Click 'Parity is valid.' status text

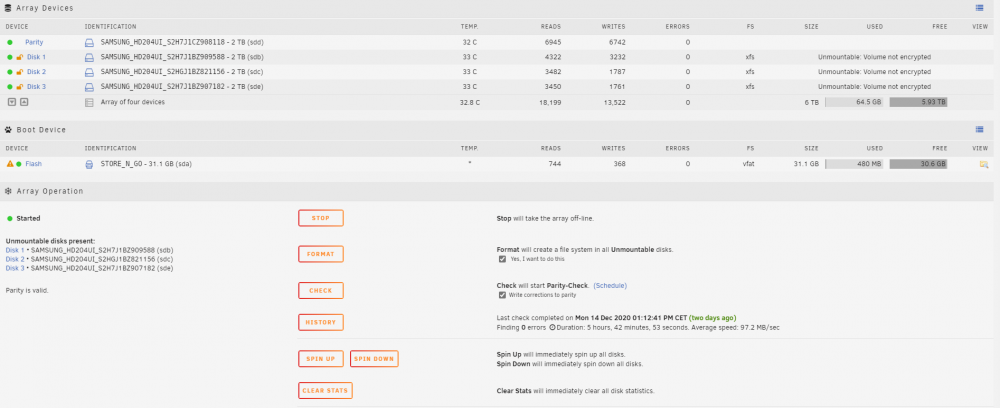(27, 291)
